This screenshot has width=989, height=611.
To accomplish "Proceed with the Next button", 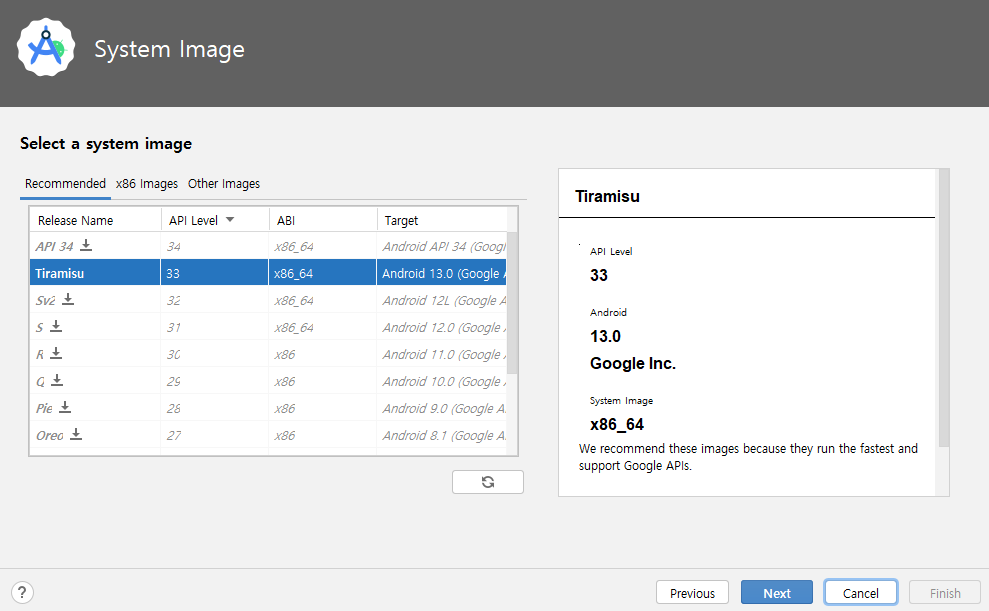I will point(776,593).
